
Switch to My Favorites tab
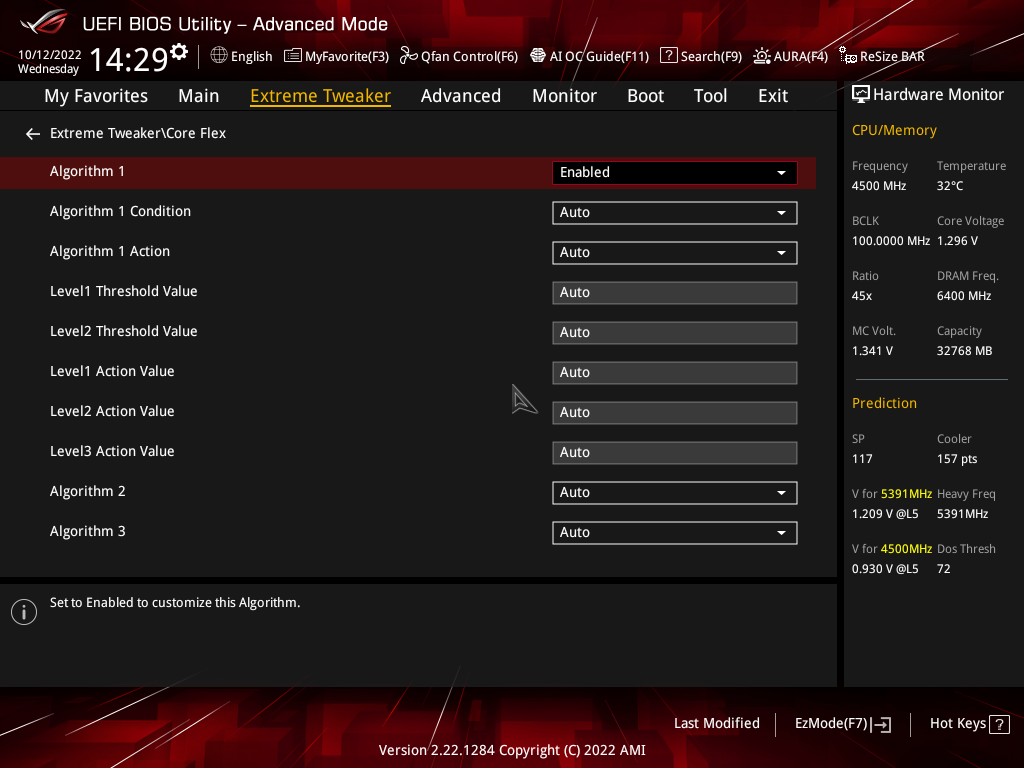pyautogui.click(x=96, y=96)
